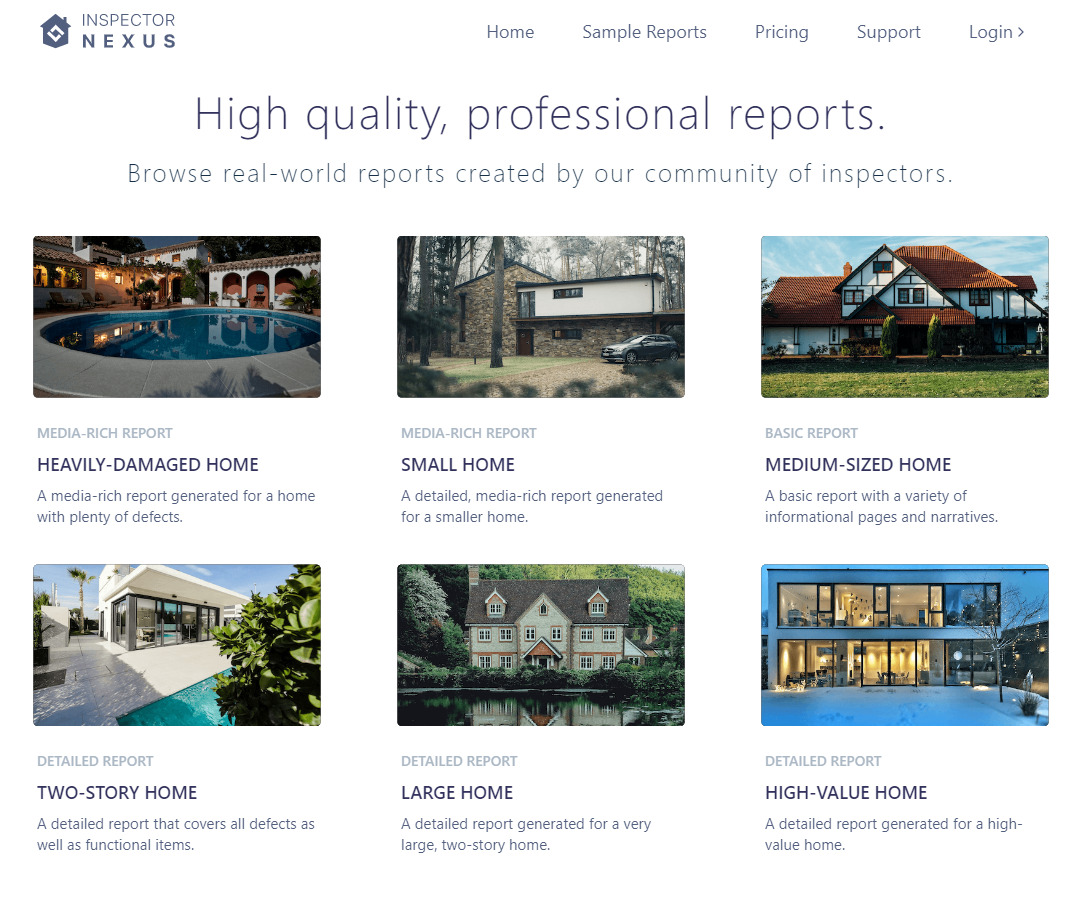Open the Pricing page from the navigation
This screenshot has width=1077, height=906.
coord(781,32)
